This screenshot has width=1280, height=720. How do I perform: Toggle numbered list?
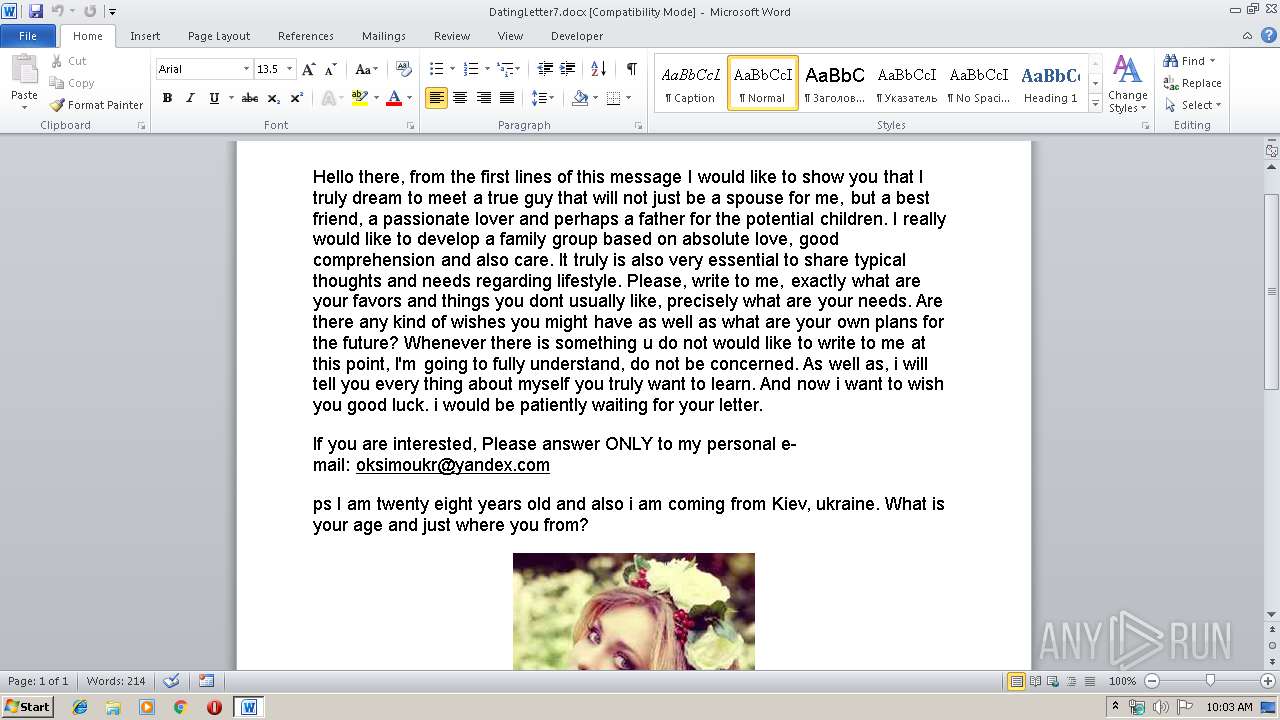tap(471, 69)
